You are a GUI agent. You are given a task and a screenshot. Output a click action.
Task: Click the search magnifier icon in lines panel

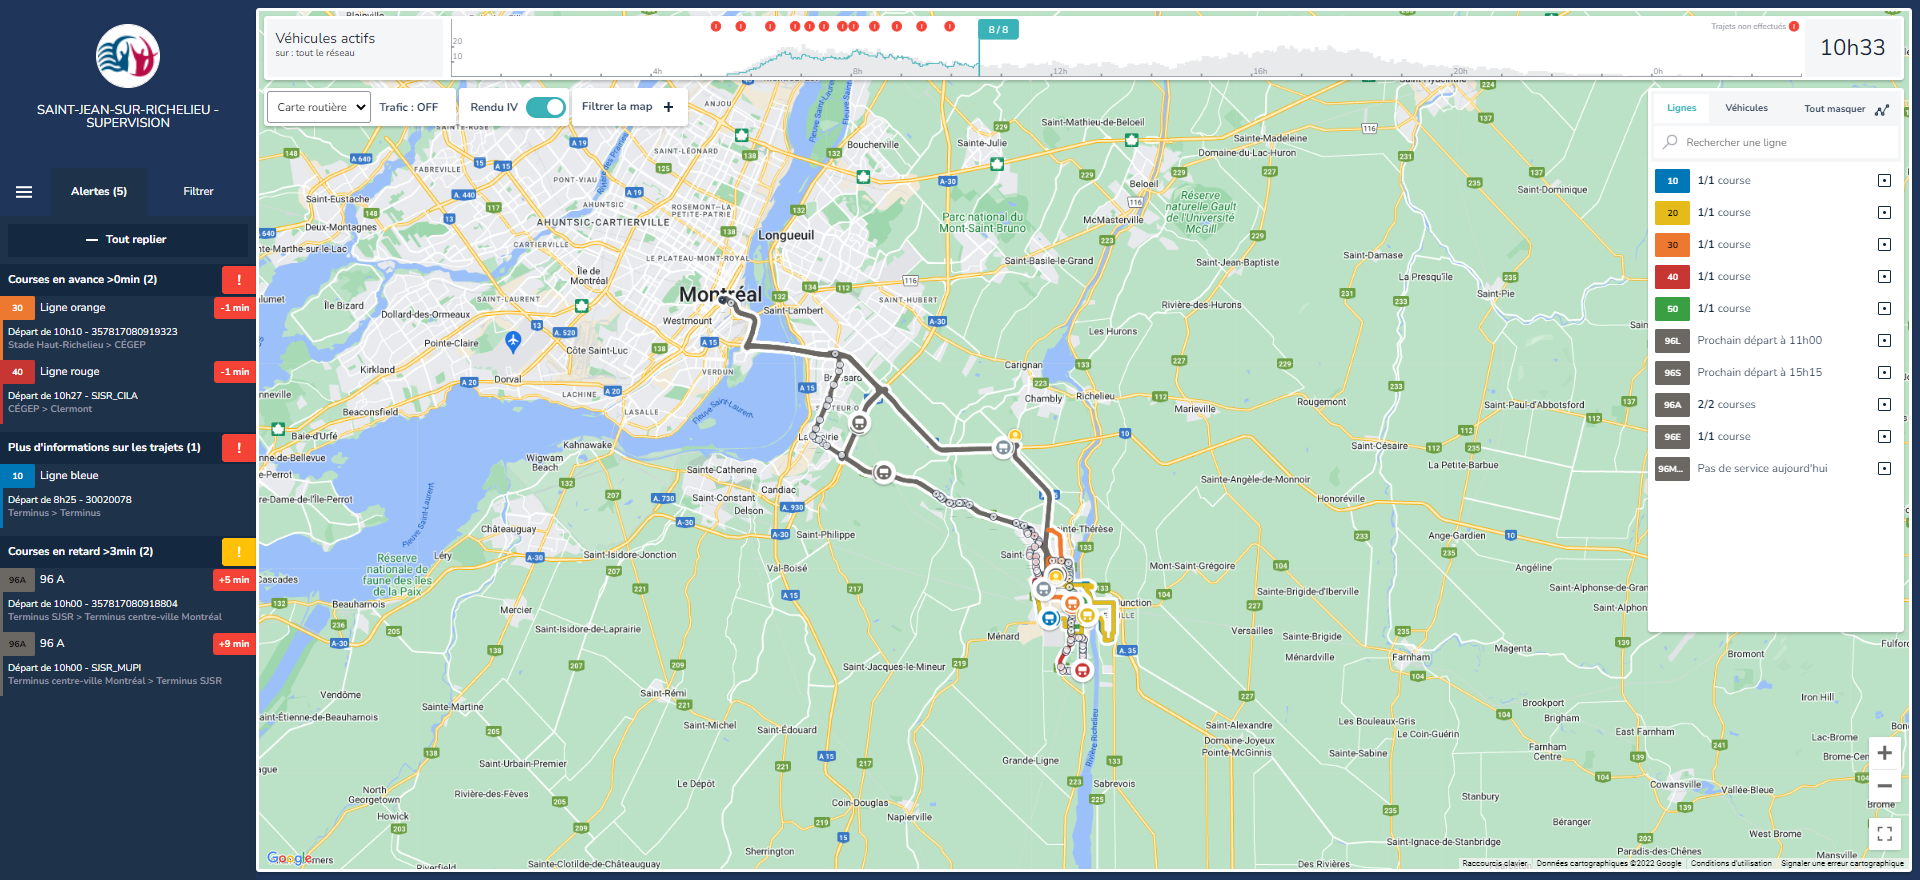1670,142
